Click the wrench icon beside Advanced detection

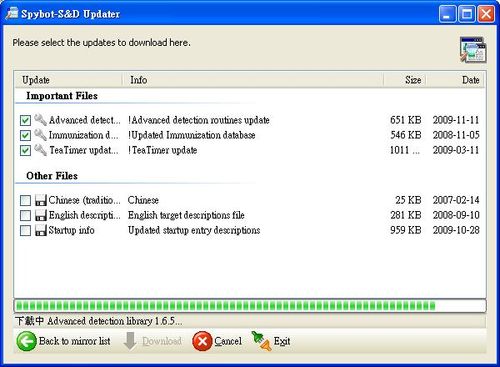point(40,120)
